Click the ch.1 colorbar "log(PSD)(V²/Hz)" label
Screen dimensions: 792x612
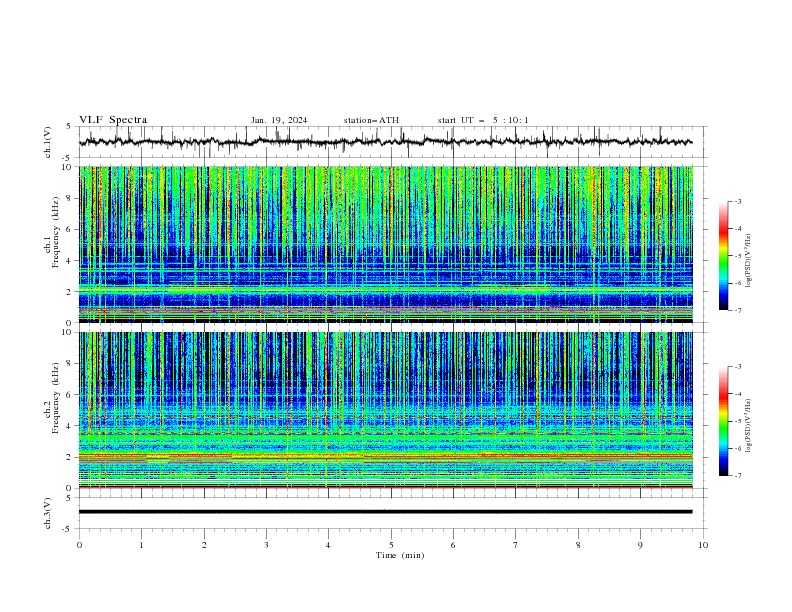click(x=749, y=261)
